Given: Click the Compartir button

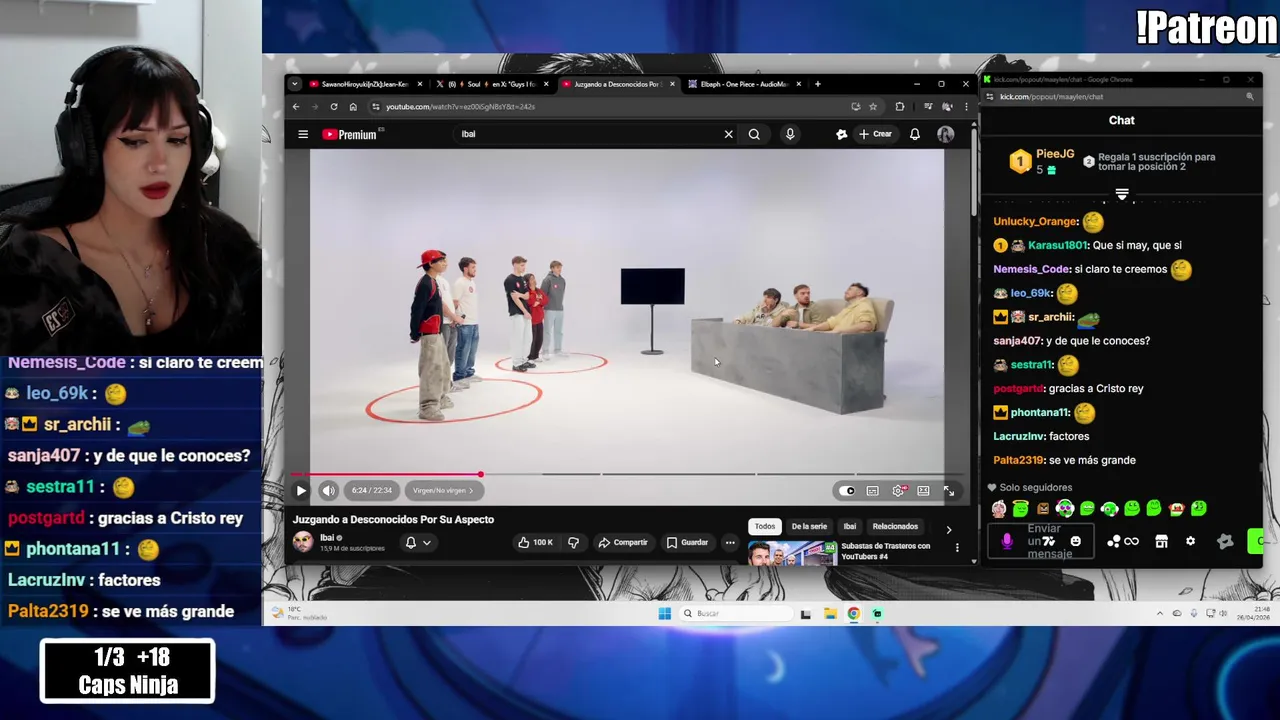Looking at the screenshot, I should click(623, 542).
